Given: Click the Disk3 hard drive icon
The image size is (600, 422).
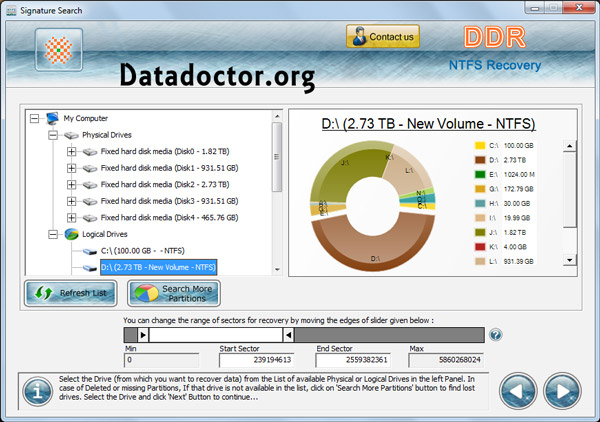Looking at the screenshot, I should tap(90, 202).
